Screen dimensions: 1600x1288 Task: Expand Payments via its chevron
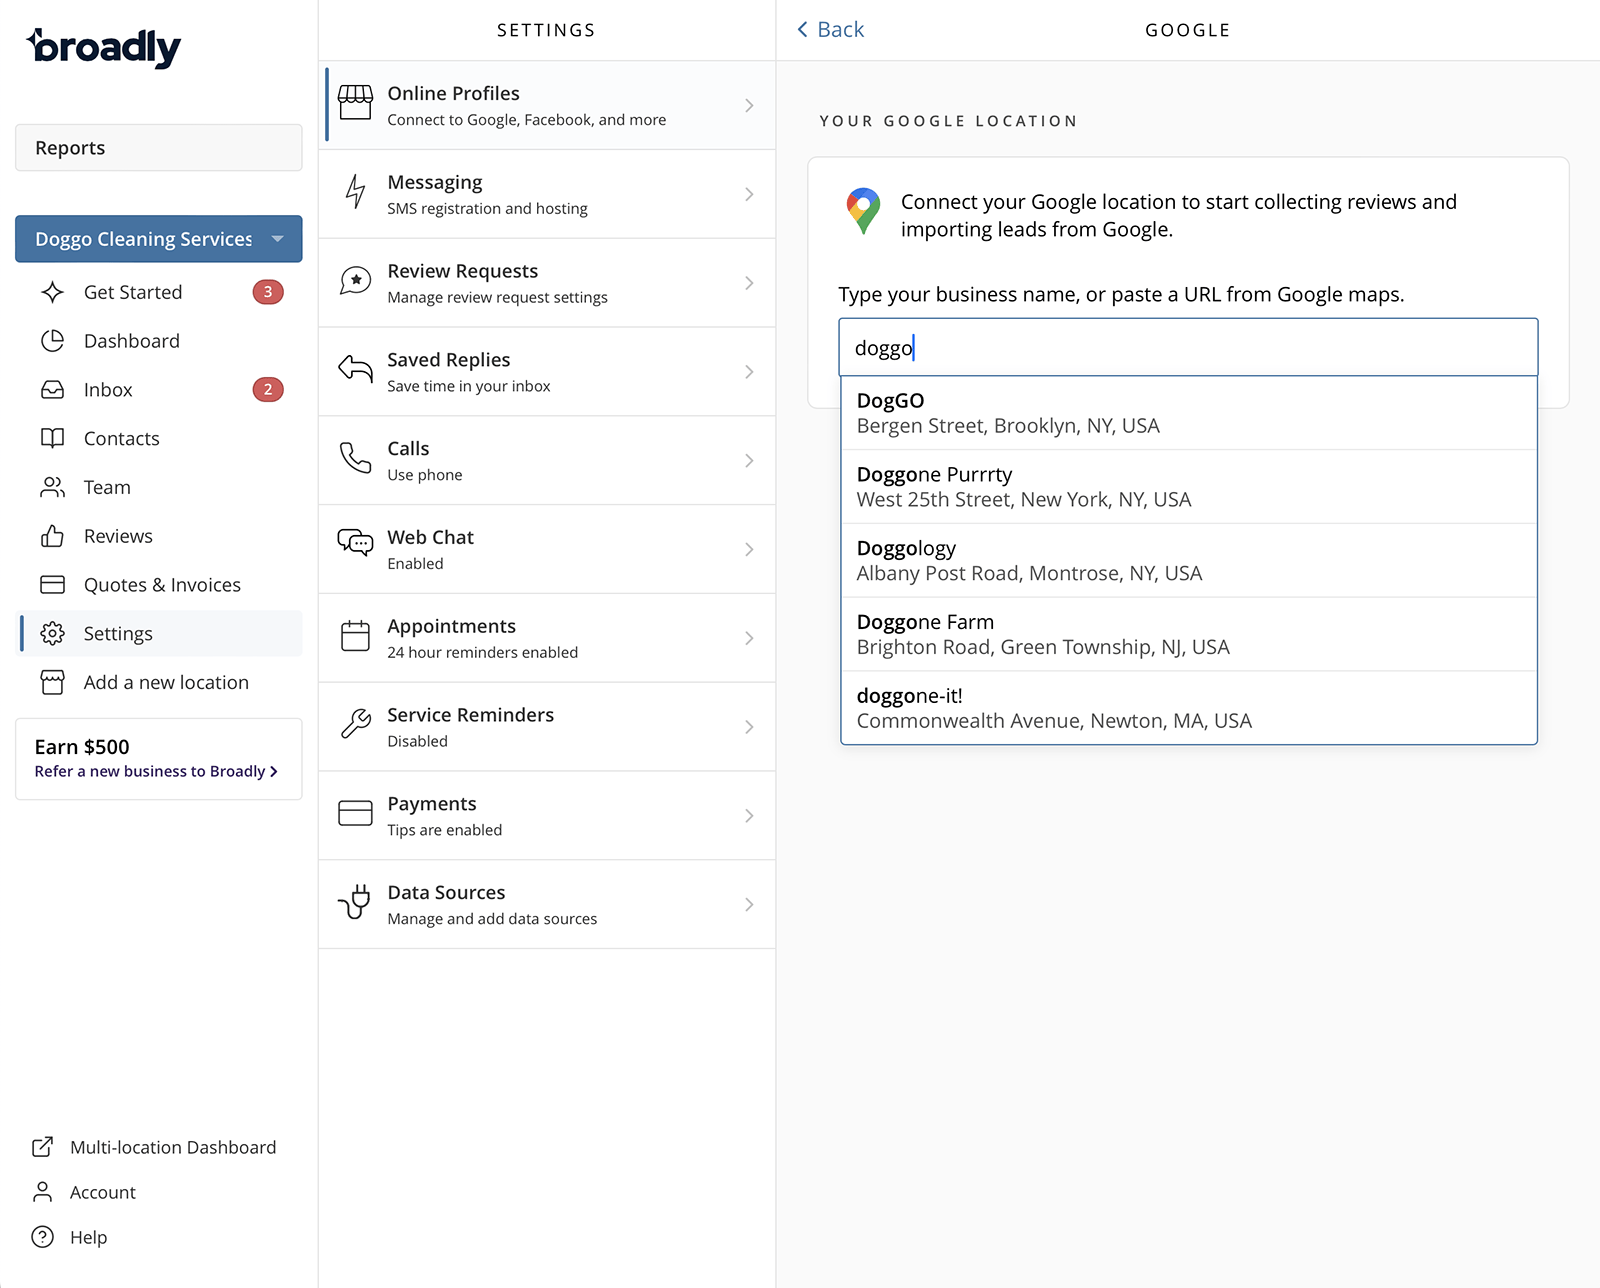point(749,816)
